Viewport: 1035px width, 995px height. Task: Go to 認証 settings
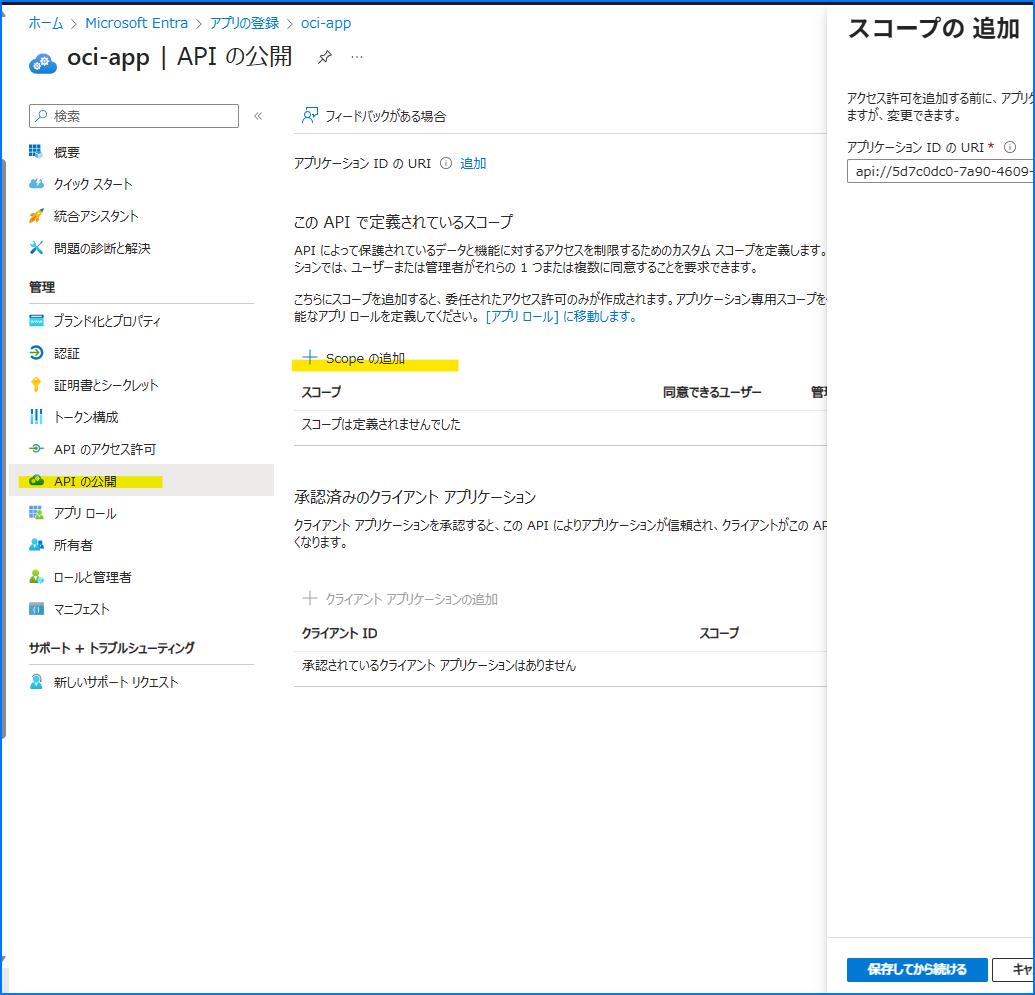tap(67, 353)
